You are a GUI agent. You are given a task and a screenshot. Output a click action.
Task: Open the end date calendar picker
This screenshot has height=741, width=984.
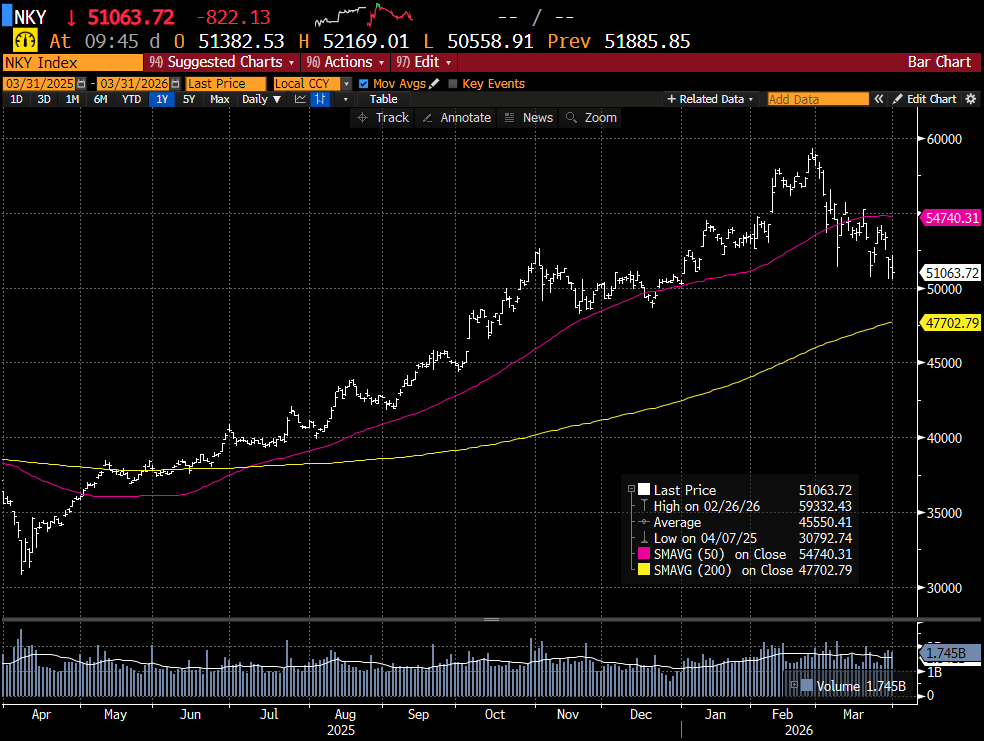pos(174,84)
